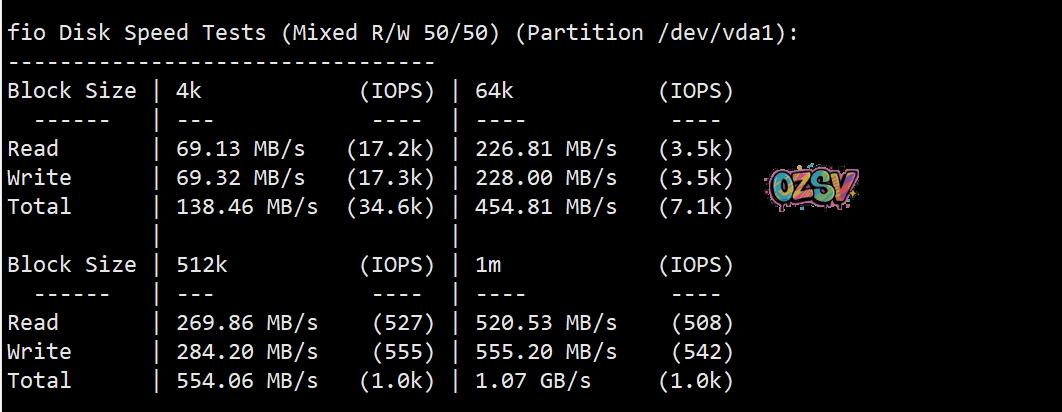Click the 520.53 MB/s read speed
This screenshot has width=1062, height=412.
545,323
